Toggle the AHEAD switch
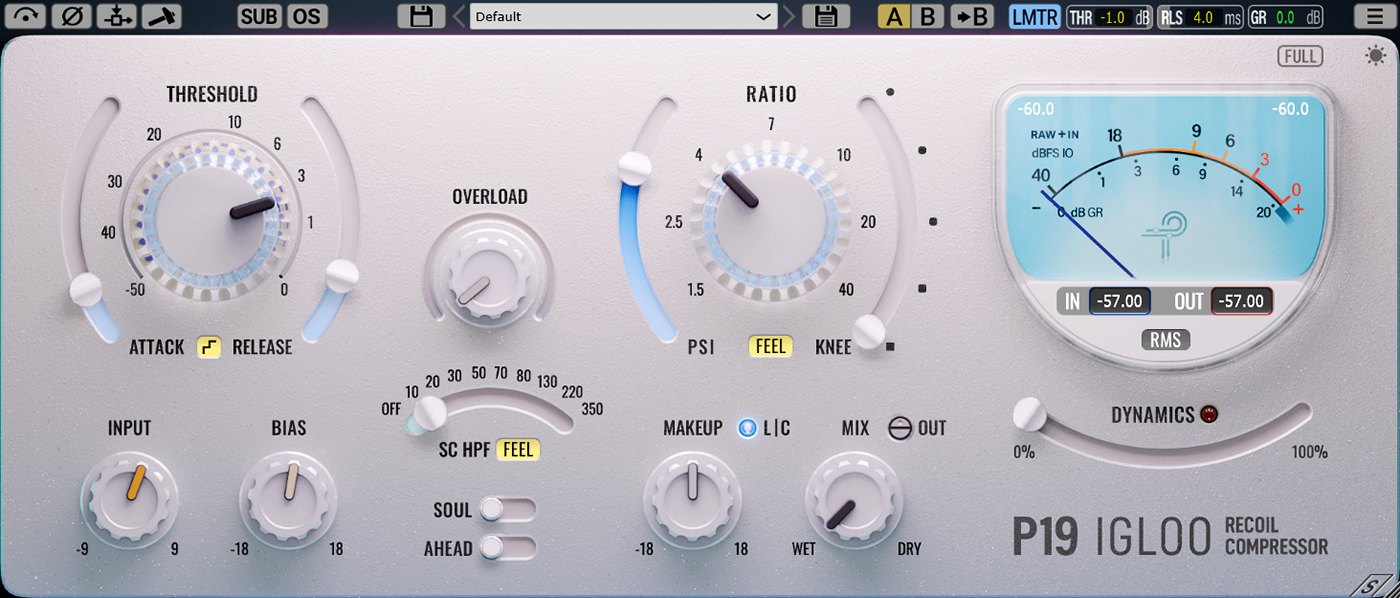 pyautogui.click(x=506, y=547)
